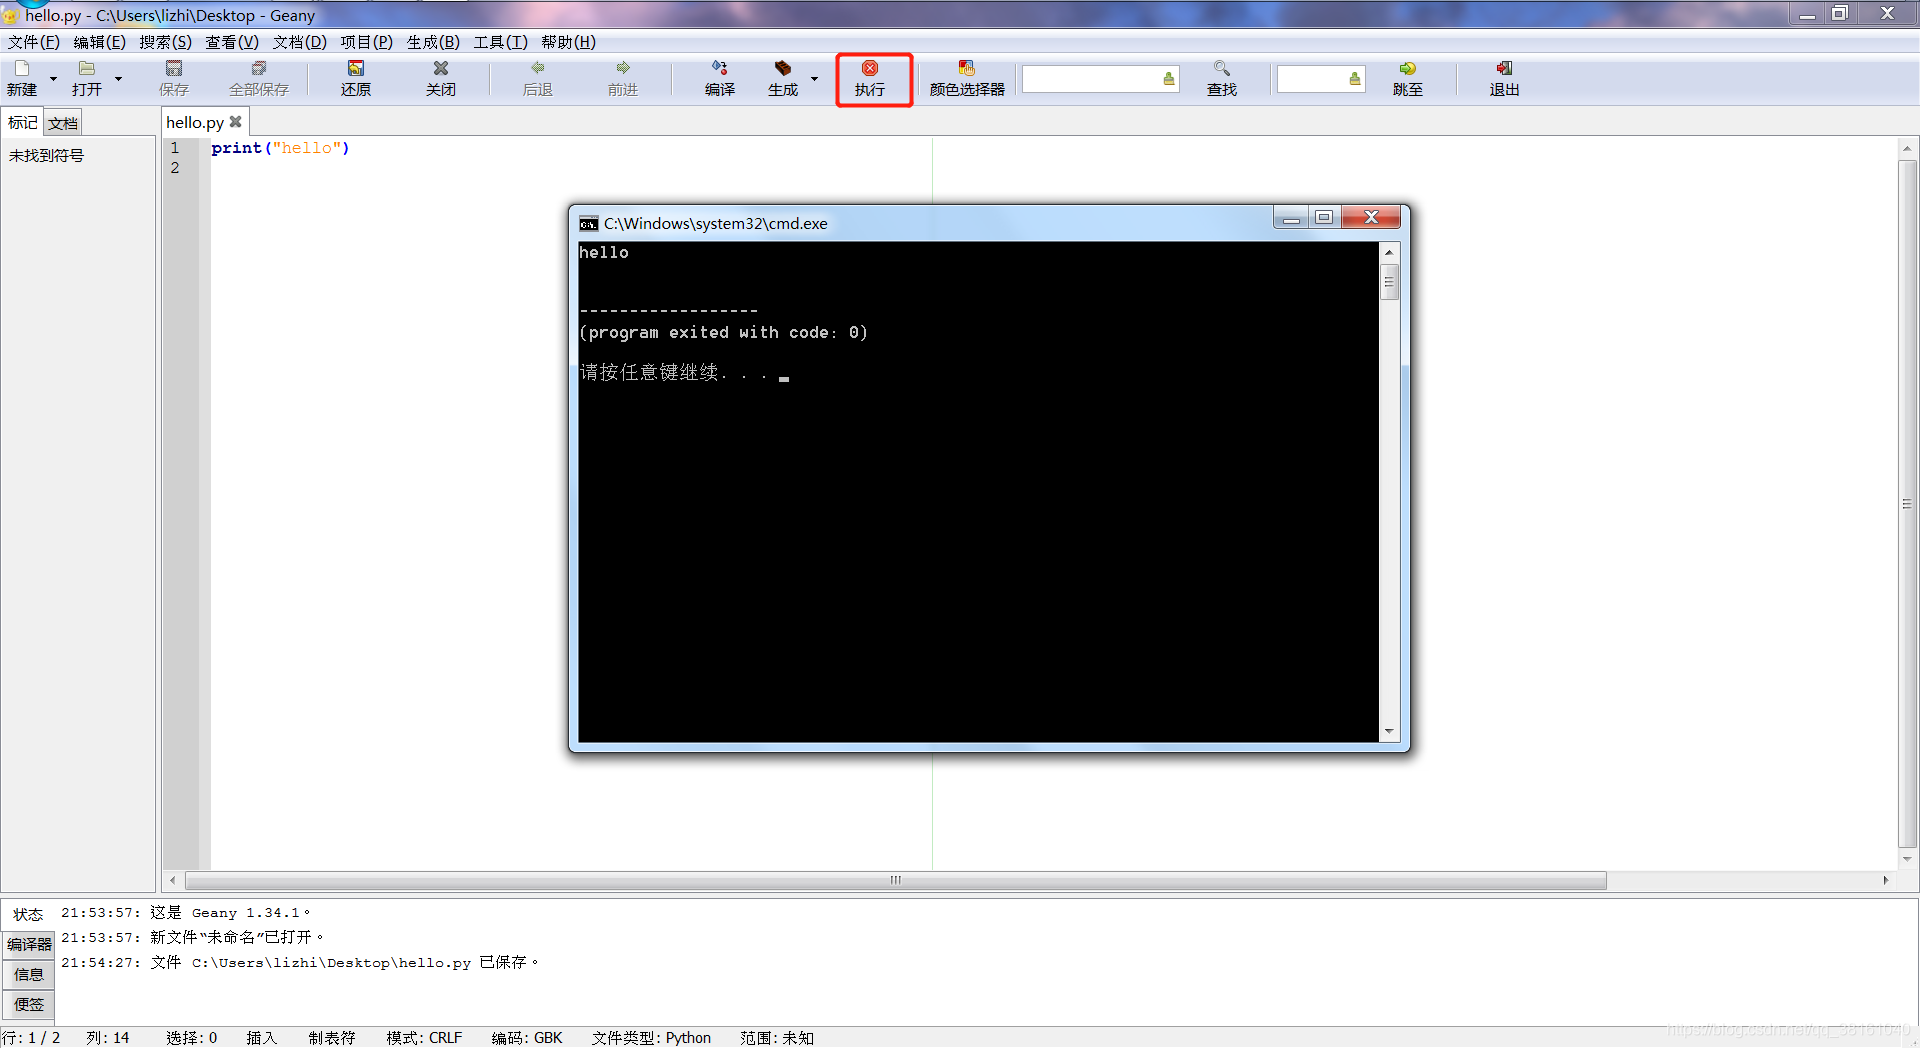The image size is (1920, 1048).
Task: Switch to the 标记 sidebar tab
Action: (x=22, y=123)
